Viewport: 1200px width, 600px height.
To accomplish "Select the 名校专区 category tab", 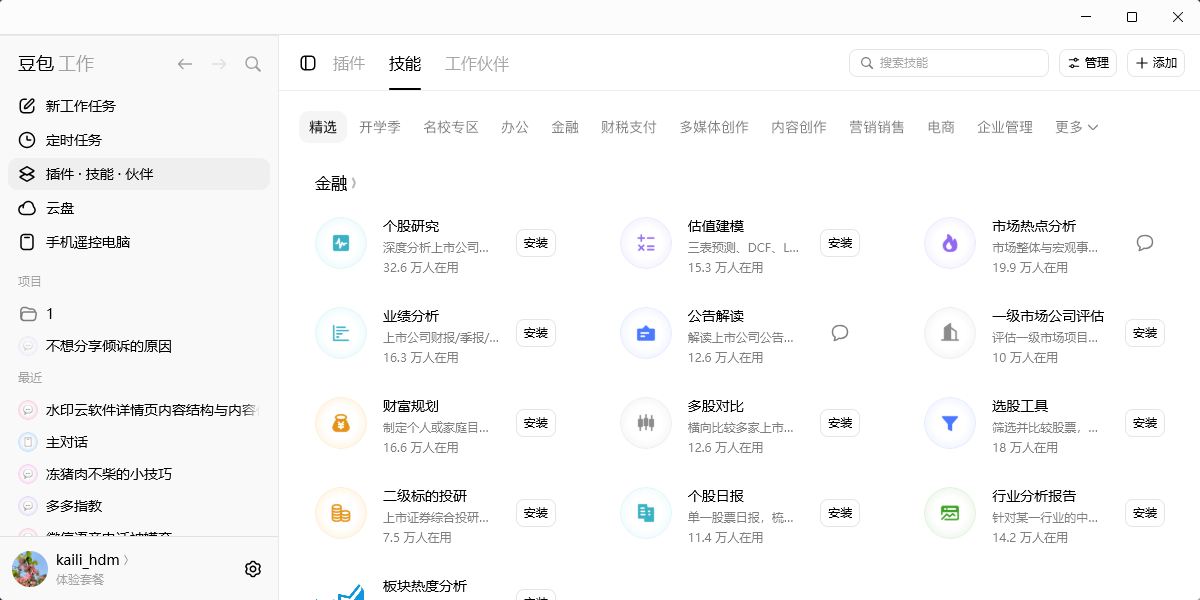I will 451,127.
